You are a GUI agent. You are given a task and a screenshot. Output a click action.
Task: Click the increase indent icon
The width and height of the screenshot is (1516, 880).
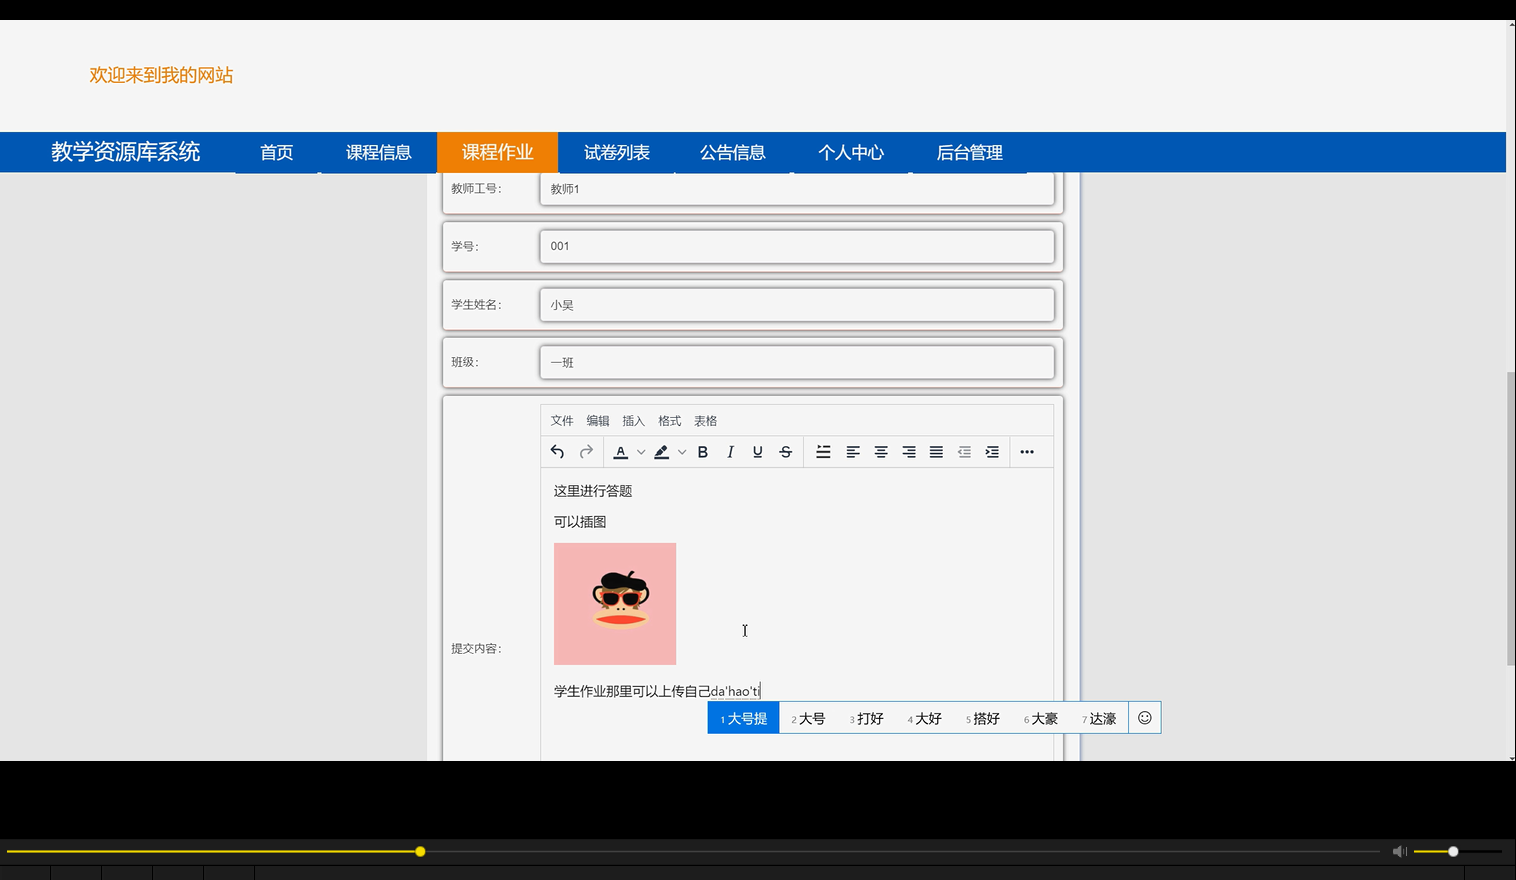991,451
